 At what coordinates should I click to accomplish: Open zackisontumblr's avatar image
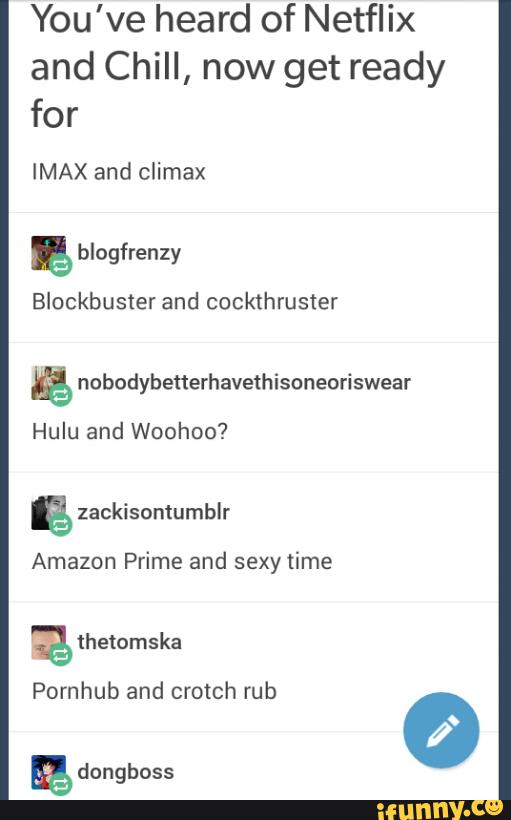point(49,512)
